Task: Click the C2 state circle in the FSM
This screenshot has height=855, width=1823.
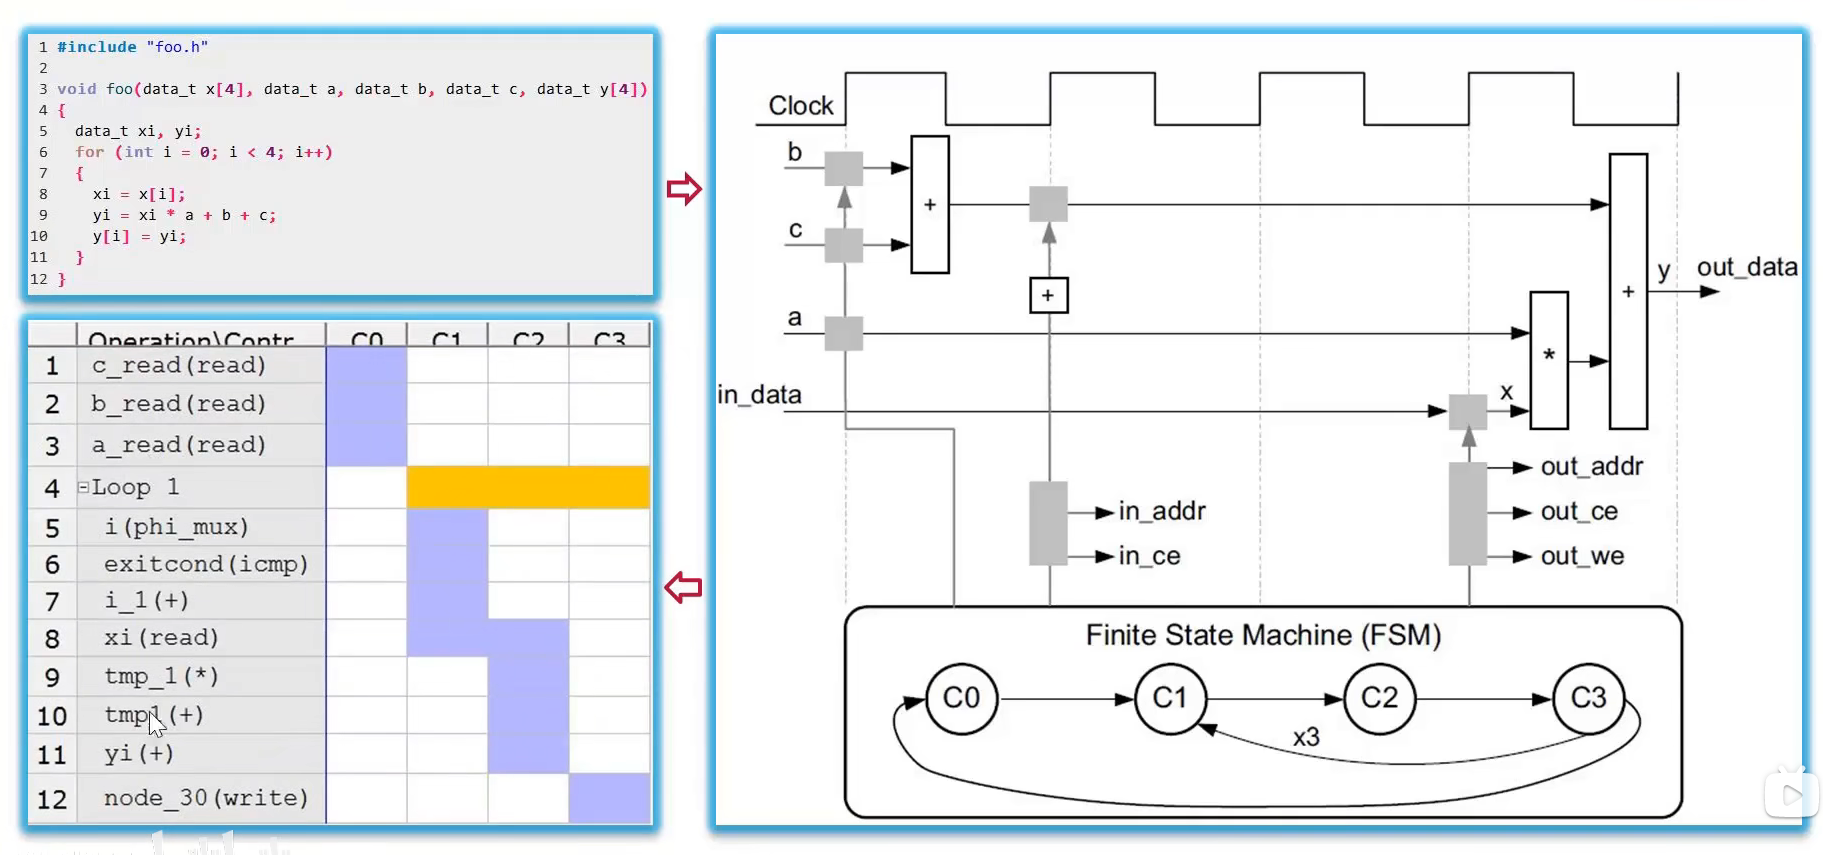Action: [1380, 698]
